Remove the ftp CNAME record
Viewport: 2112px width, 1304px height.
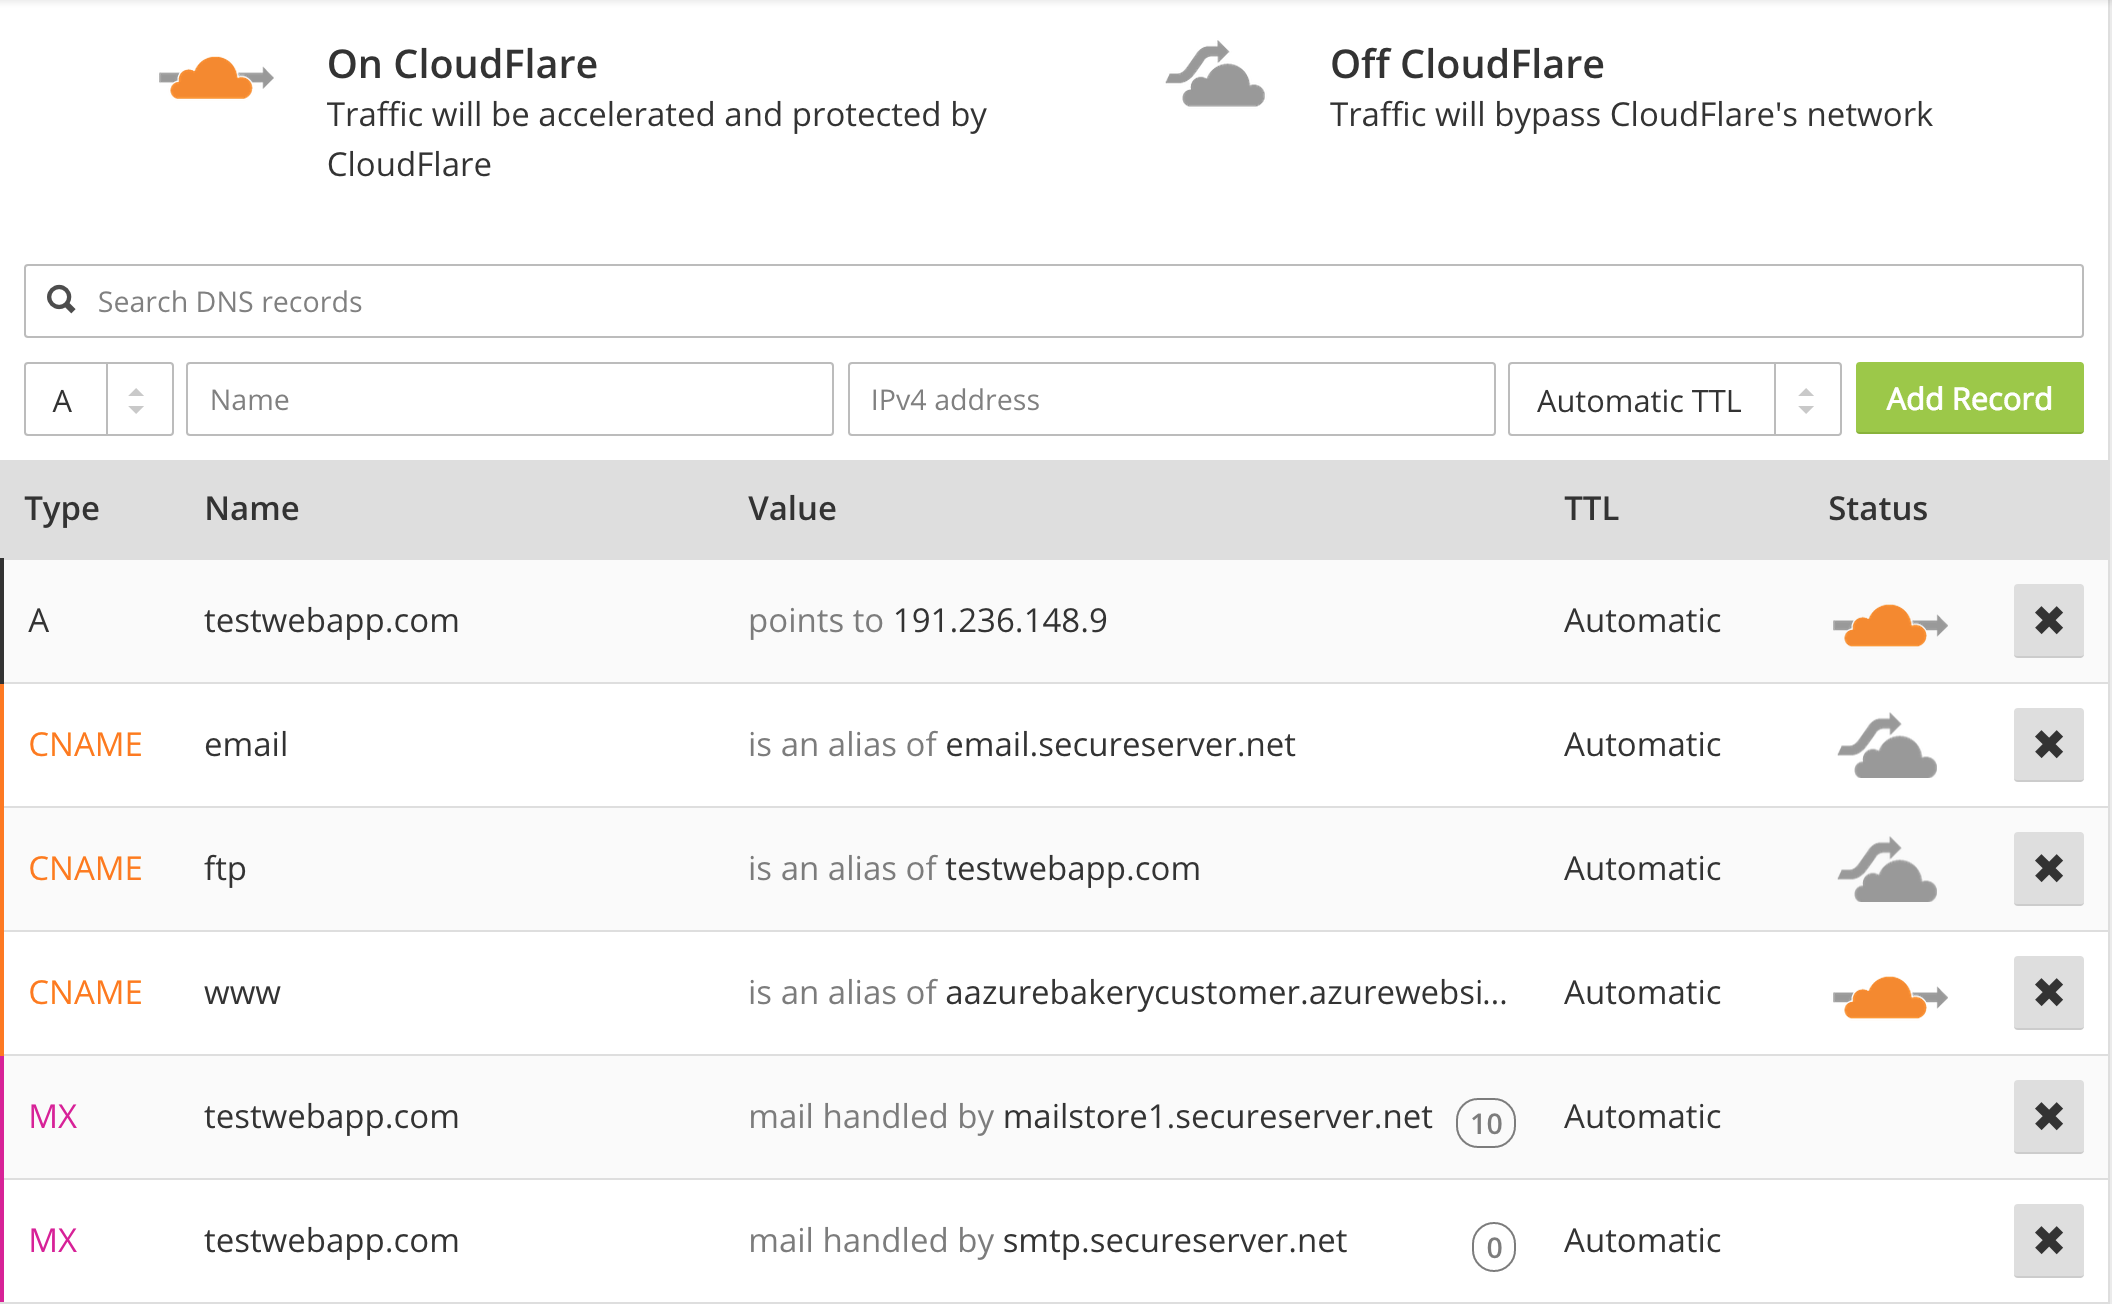pos(2048,869)
